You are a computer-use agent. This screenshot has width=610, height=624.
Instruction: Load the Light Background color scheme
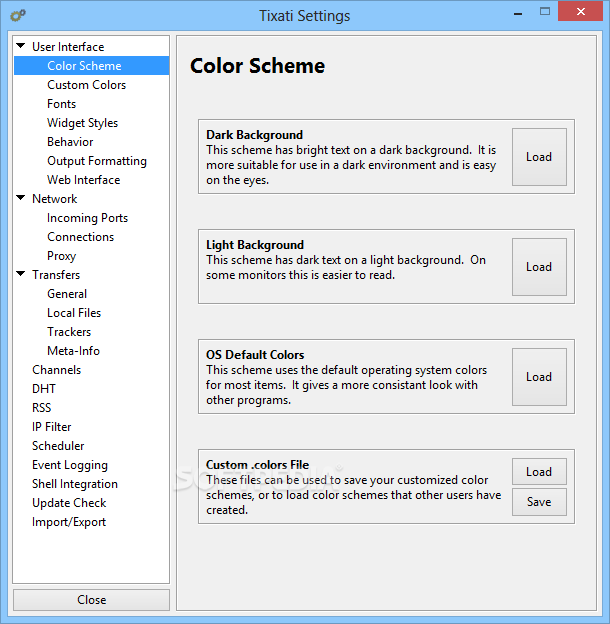point(539,267)
